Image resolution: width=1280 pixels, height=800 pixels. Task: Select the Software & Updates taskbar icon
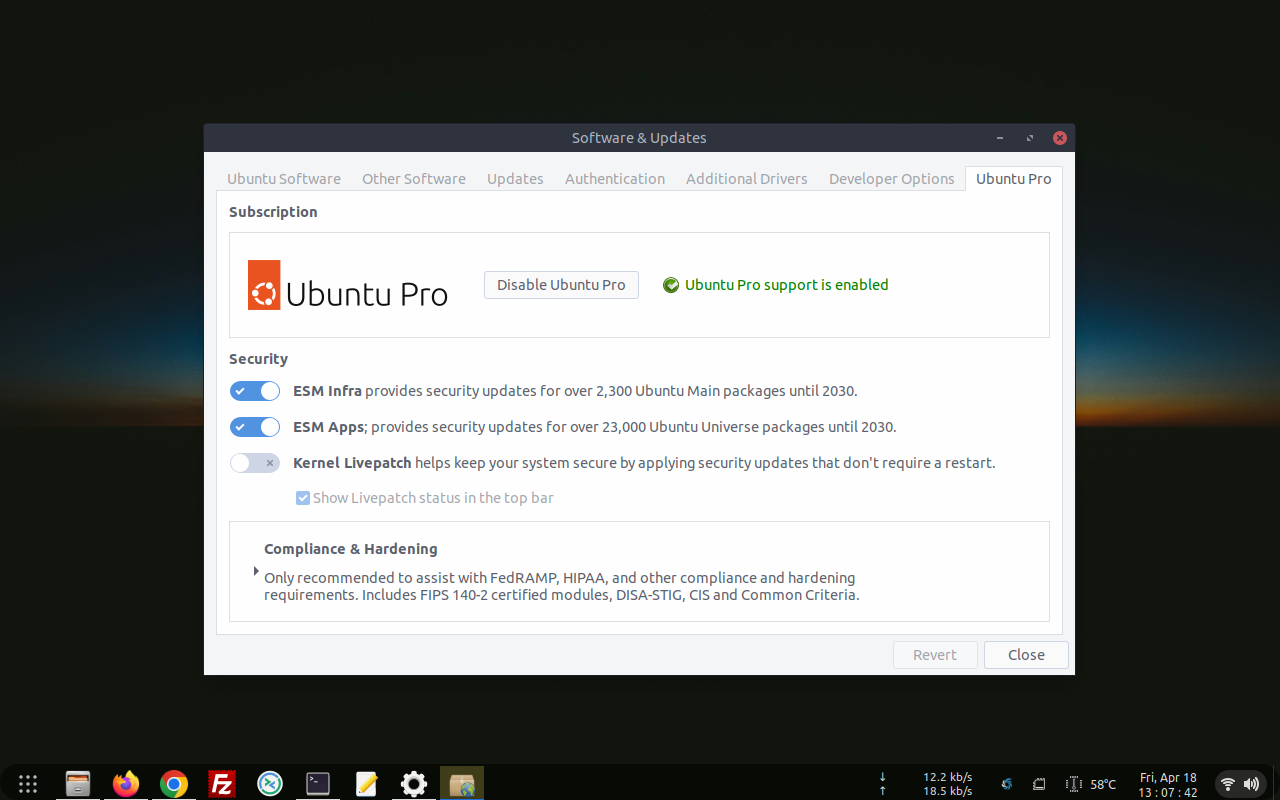(462, 784)
